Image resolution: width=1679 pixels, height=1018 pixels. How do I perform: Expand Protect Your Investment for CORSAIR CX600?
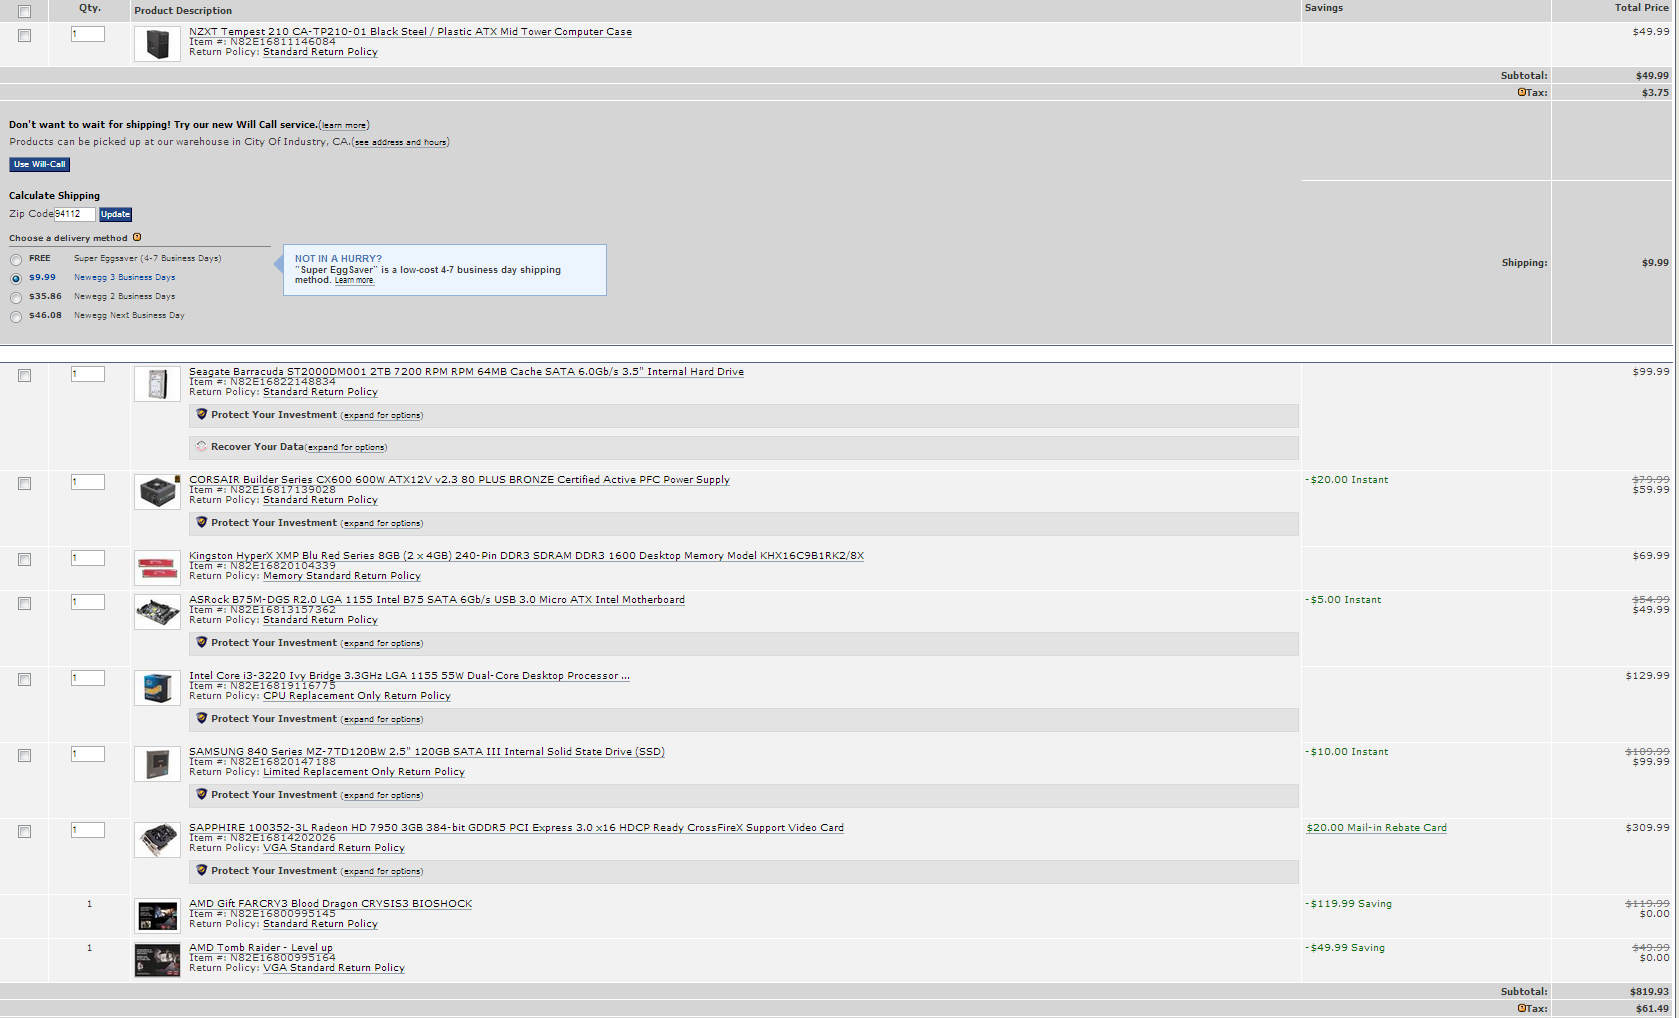pos(382,523)
